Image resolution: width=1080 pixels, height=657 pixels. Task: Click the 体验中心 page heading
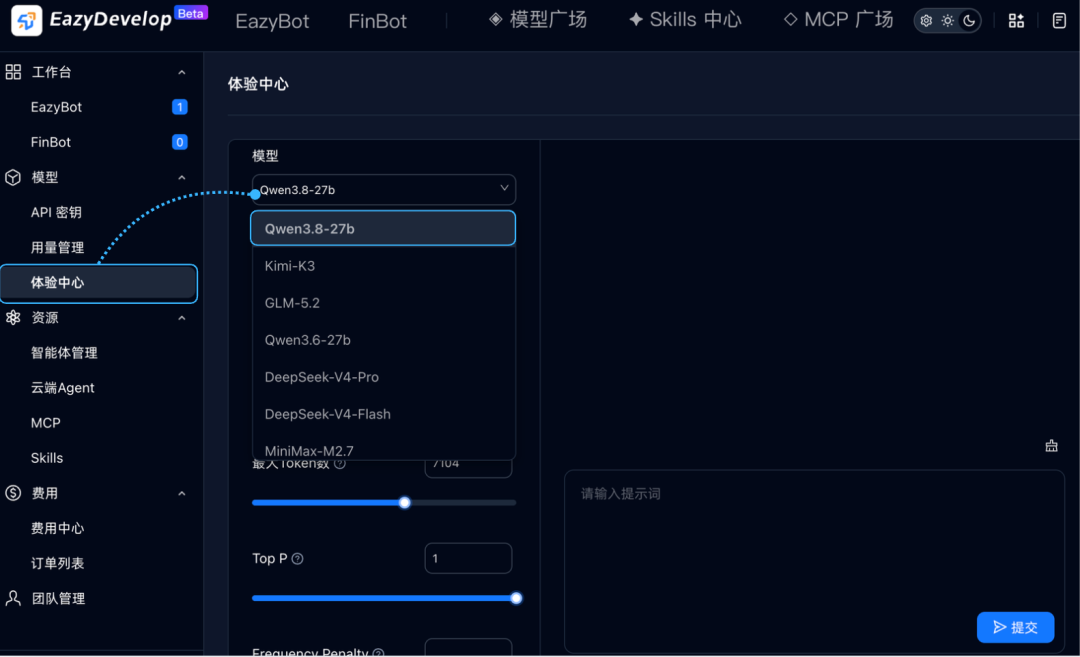[x=258, y=84]
